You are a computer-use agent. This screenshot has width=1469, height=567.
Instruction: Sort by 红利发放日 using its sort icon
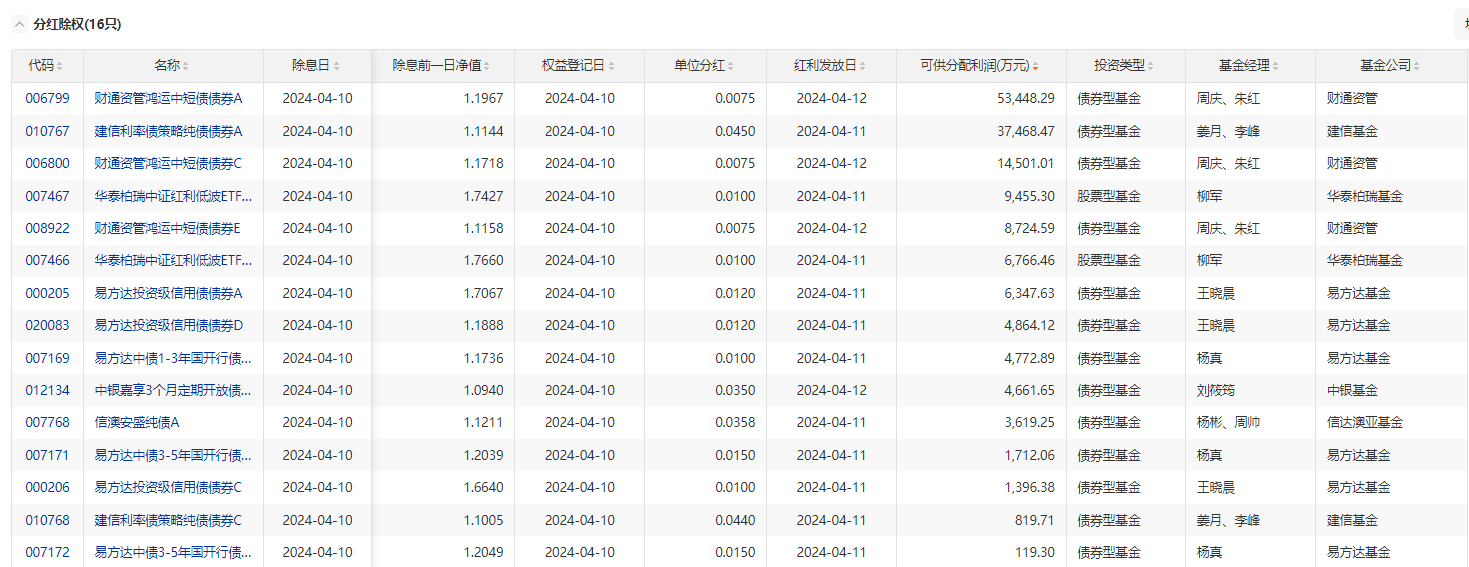pos(863,66)
